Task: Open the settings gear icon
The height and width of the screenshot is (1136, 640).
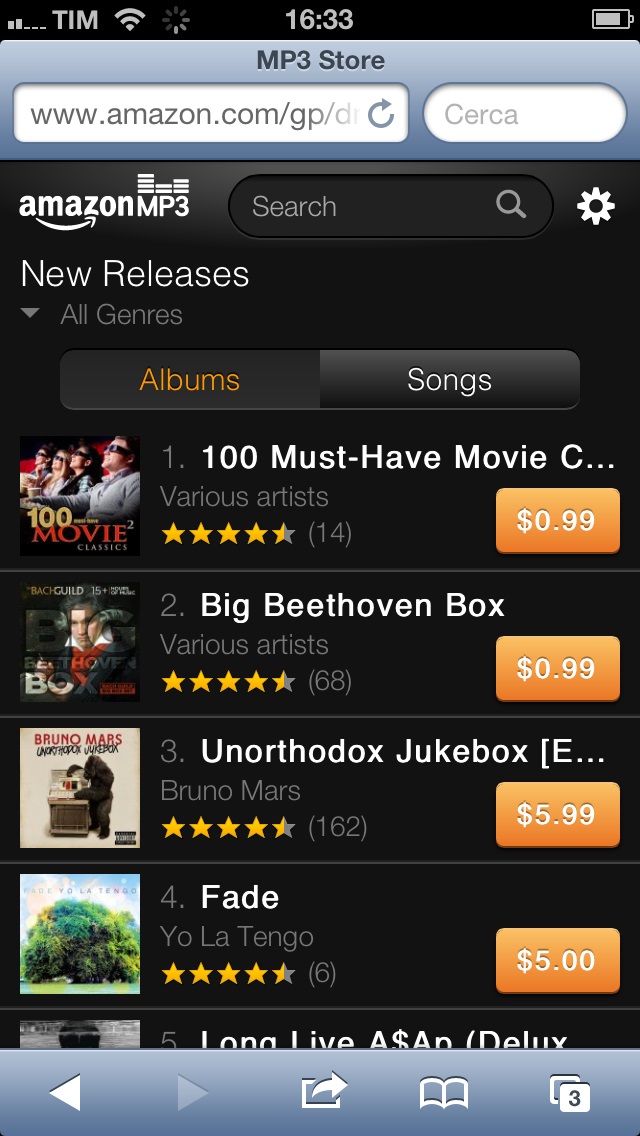Action: pyautogui.click(x=596, y=206)
